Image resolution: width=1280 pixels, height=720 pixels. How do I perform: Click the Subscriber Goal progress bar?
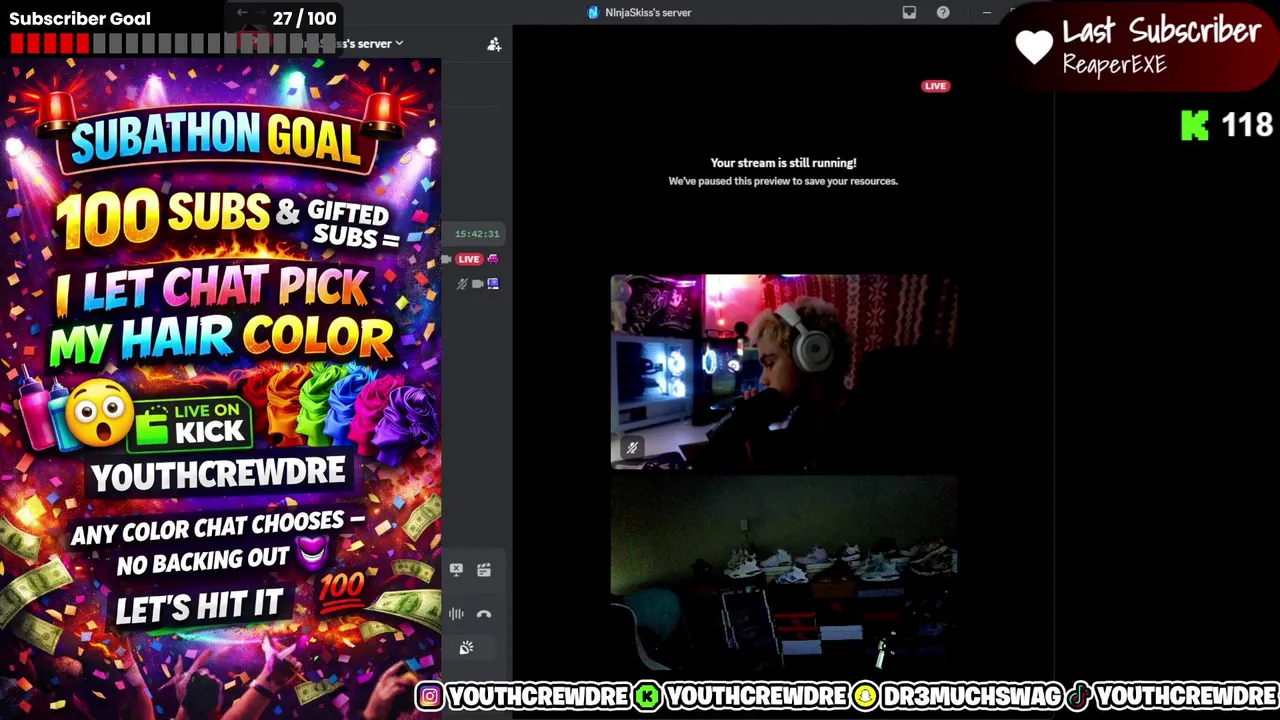tap(172, 43)
